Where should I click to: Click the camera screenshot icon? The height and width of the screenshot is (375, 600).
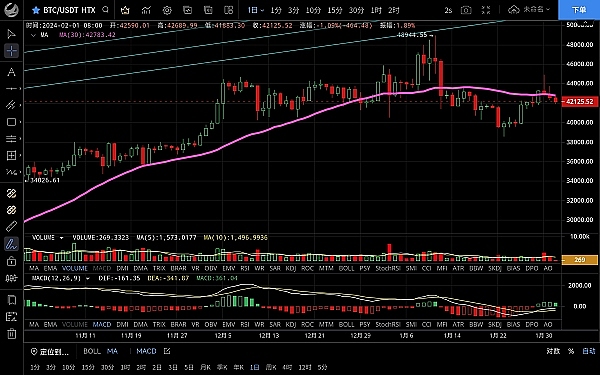[466, 10]
